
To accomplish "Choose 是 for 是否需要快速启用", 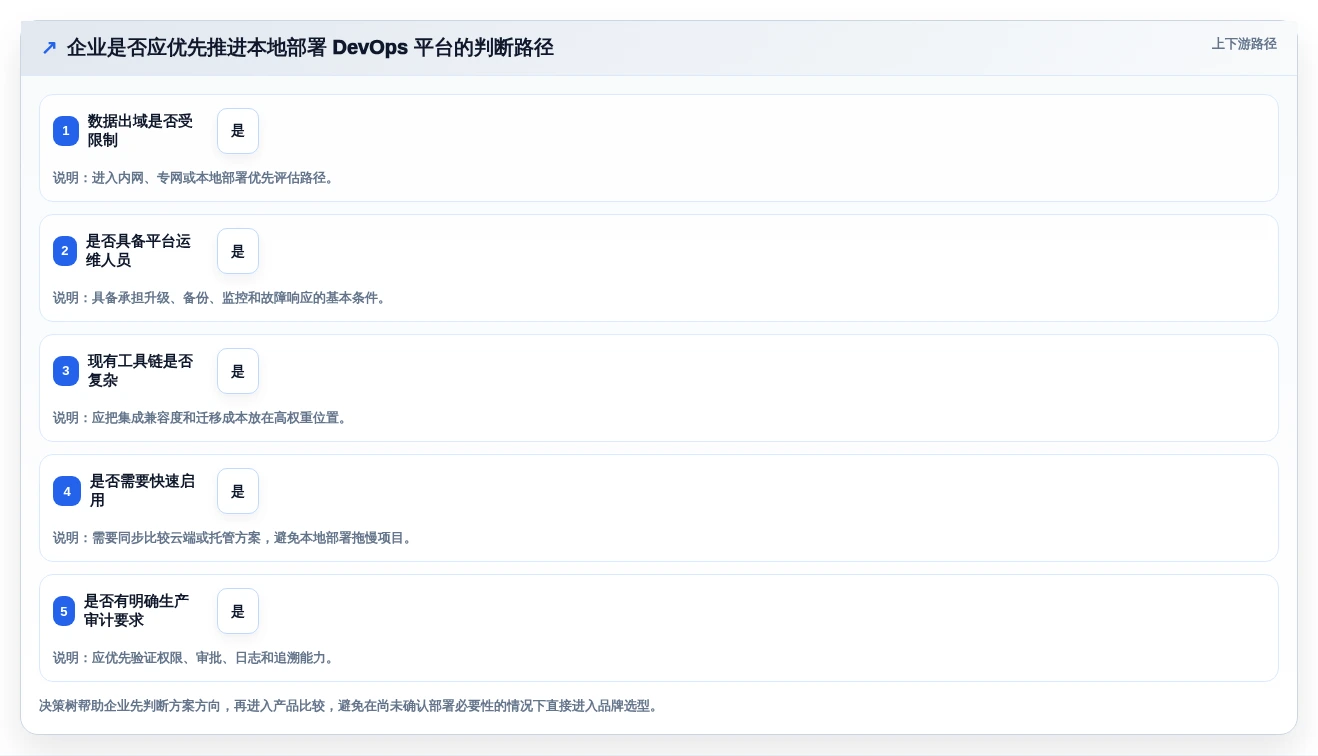I will coord(238,491).
